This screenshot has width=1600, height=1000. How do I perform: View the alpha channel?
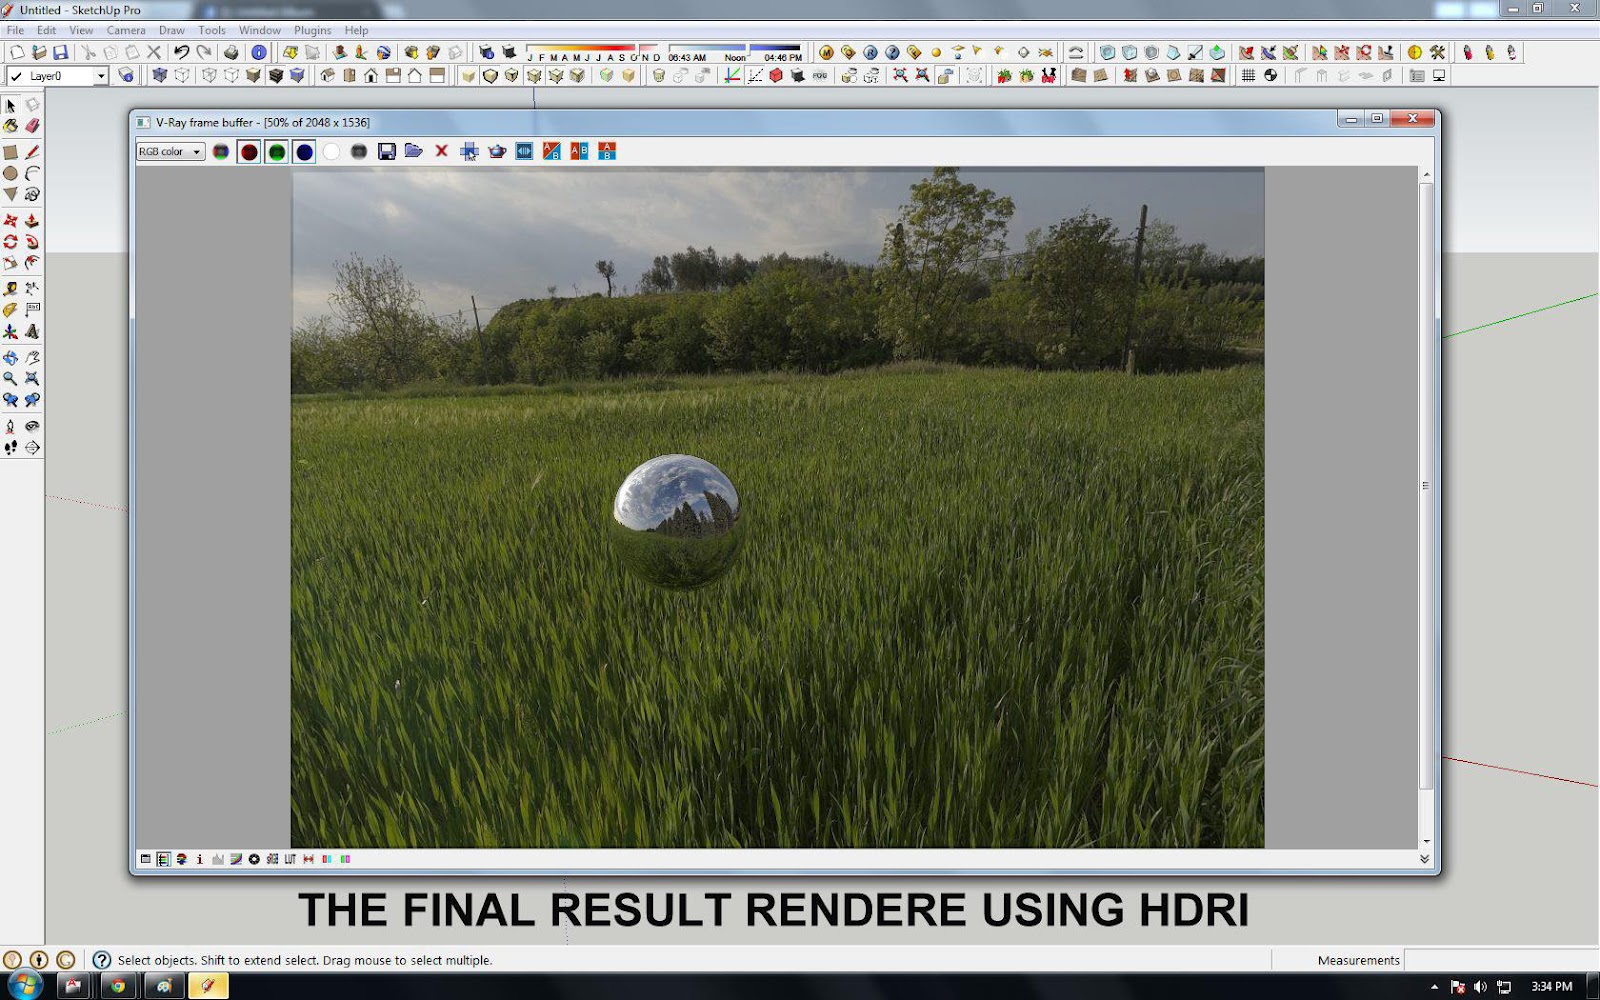coord(330,151)
